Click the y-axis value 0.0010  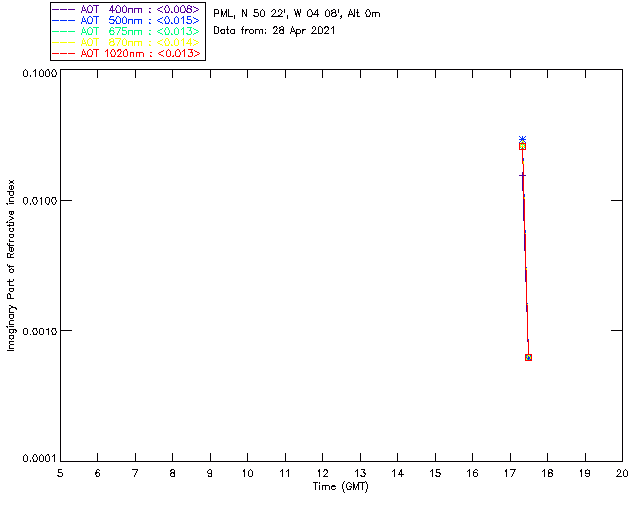(x=40, y=331)
